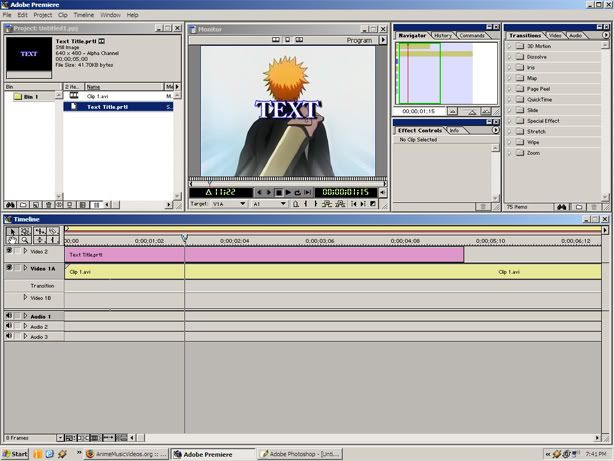Select the Range Select tool in Timeline
The height and width of the screenshot is (461, 614).
coord(25,231)
